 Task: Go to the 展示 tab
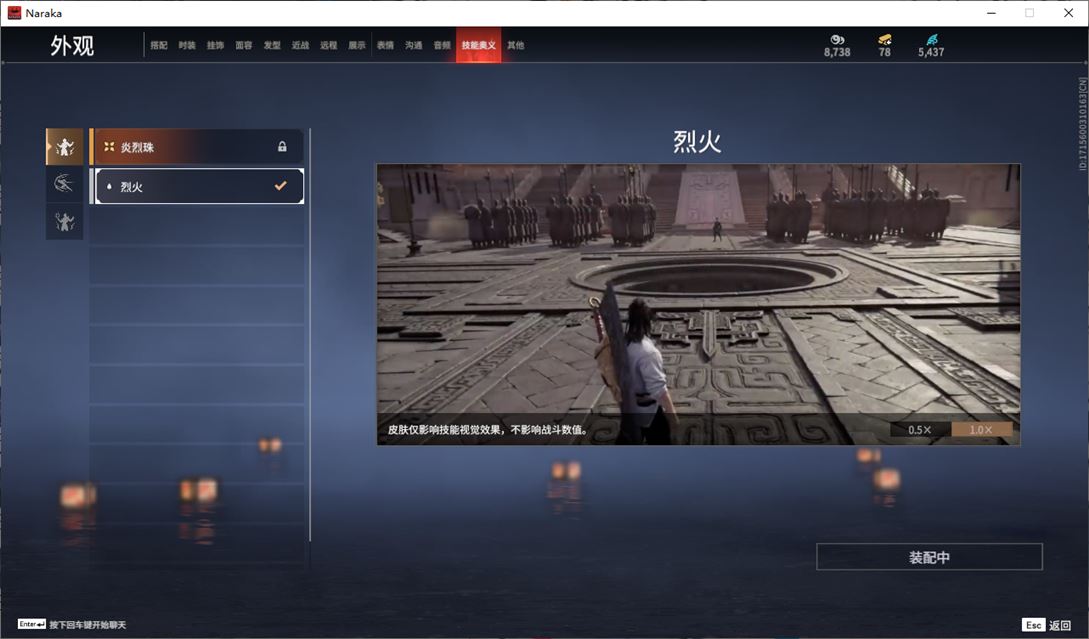pyautogui.click(x=357, y=45)
